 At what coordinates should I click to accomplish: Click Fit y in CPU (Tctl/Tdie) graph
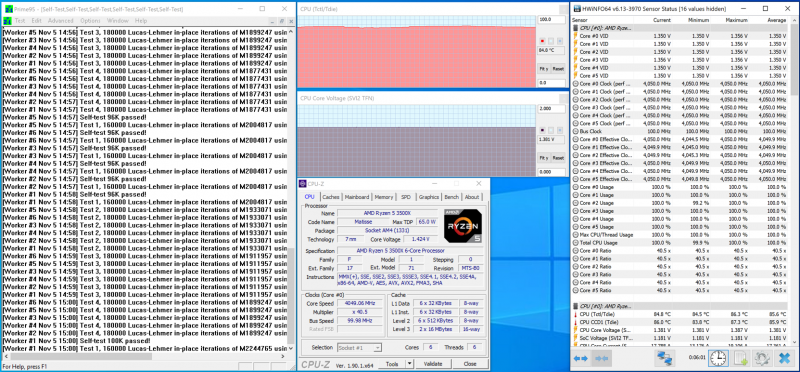point(544,68)
